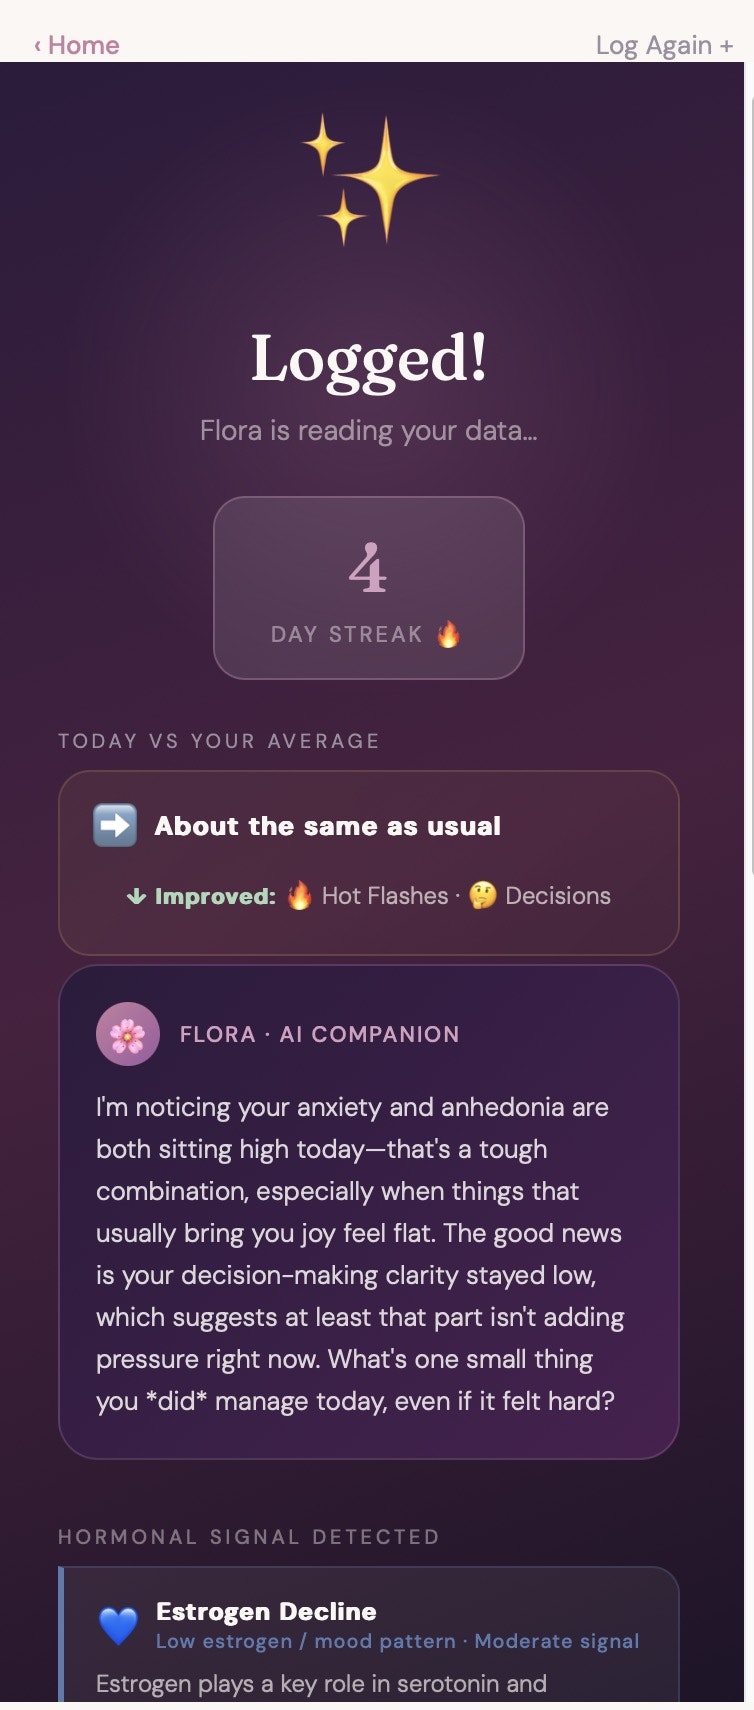
Task: Start a new entry with Log Again
Action: click(664, 45)
